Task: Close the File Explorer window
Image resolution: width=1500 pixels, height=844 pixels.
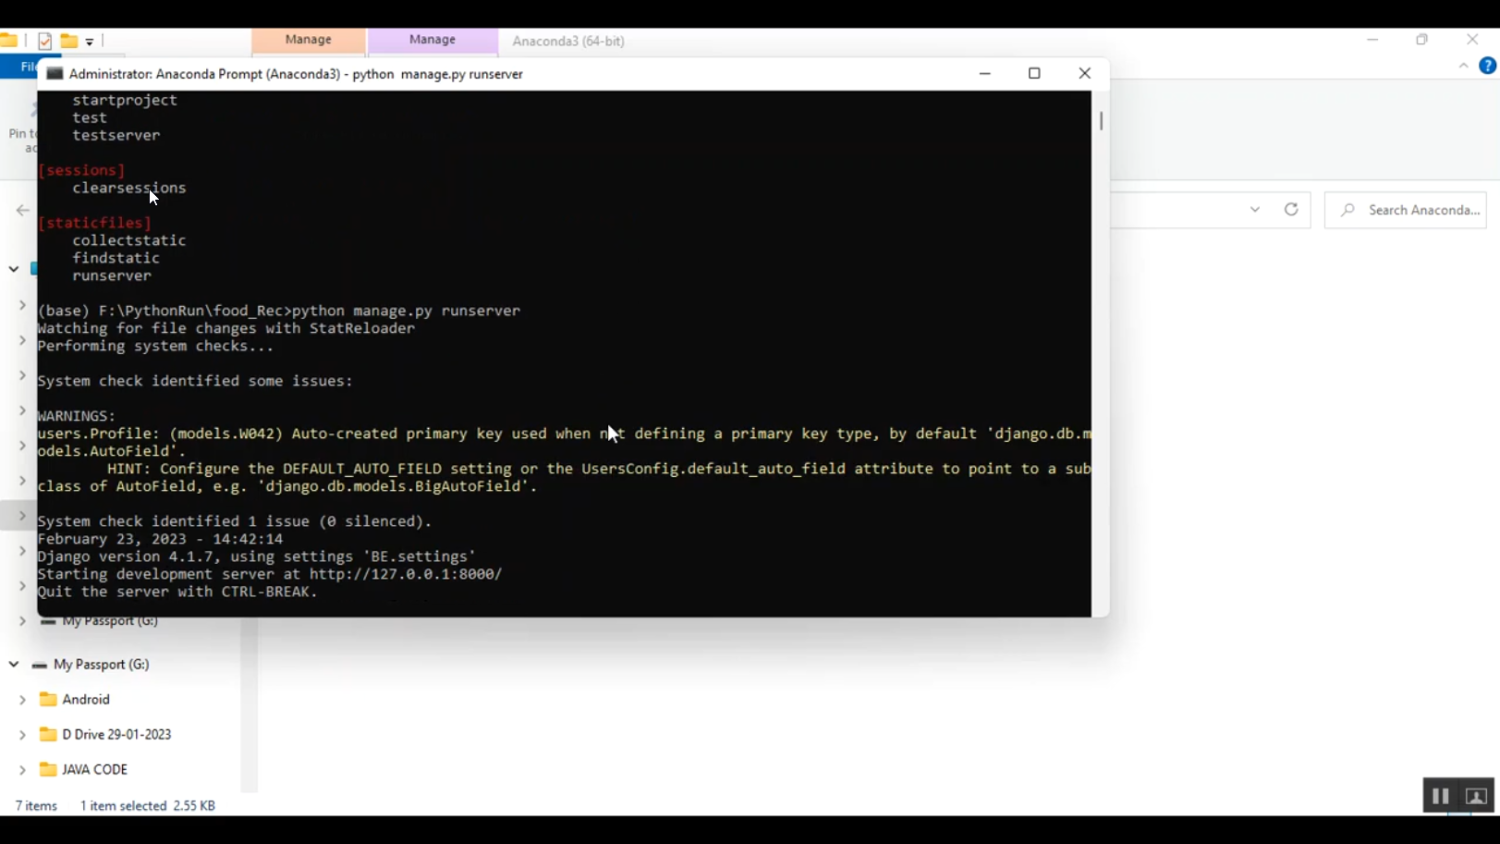Action: [1472, 40]
